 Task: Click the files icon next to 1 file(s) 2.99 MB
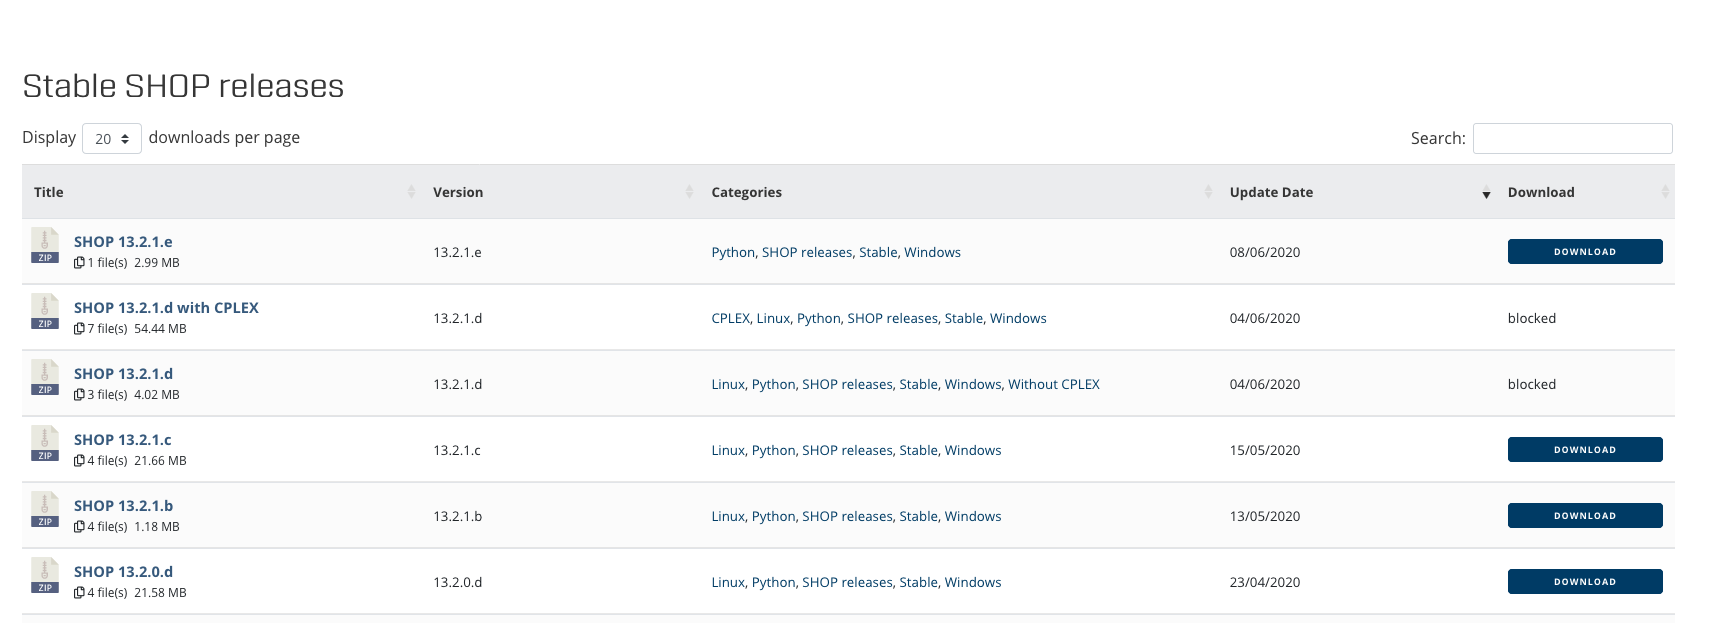tap(79, 263)
